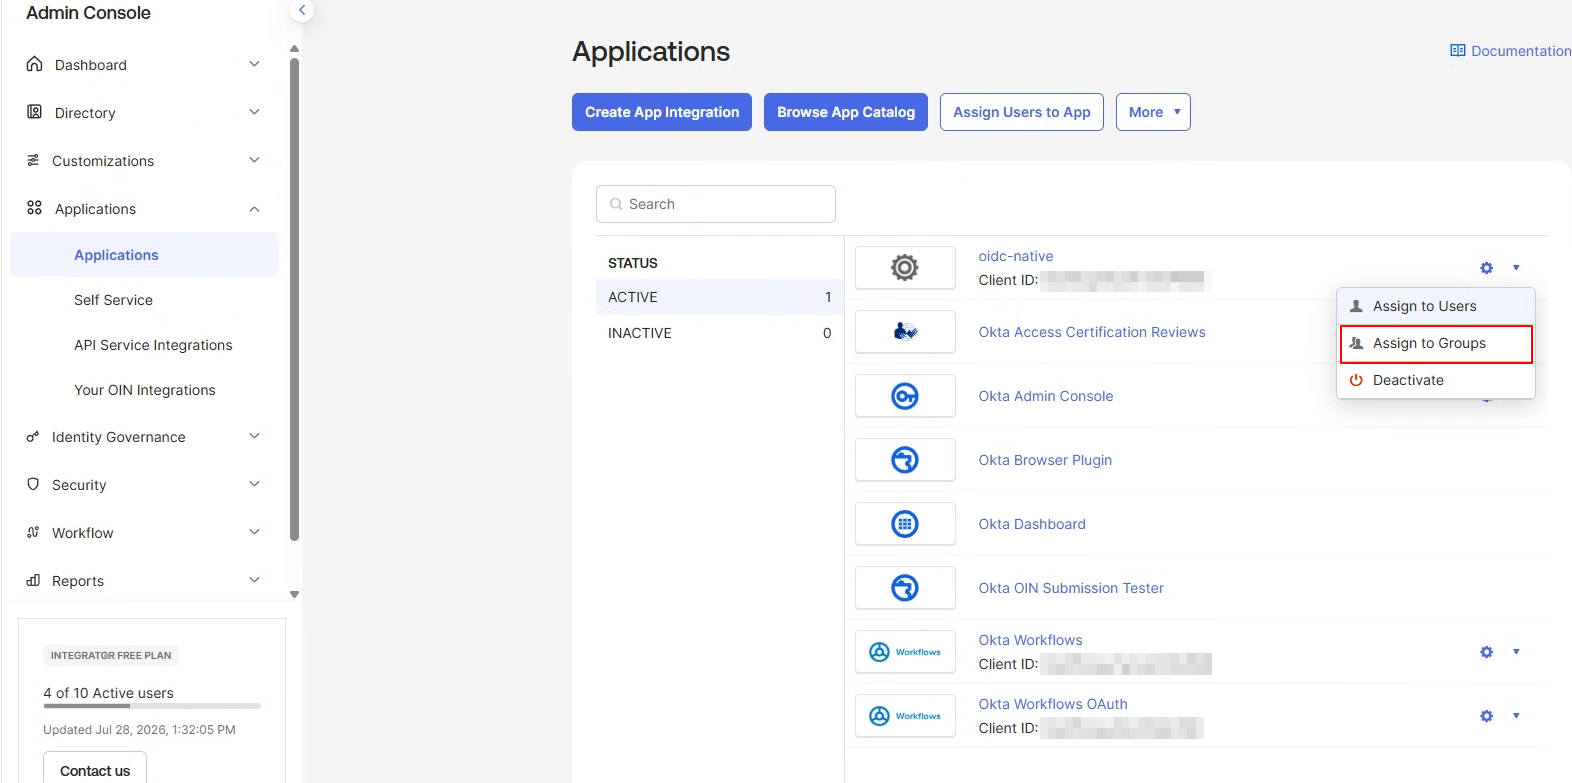Screen dimensions: 1572x783
Task: Collapse sidebar with the arrow button
Action: point(302,10)
